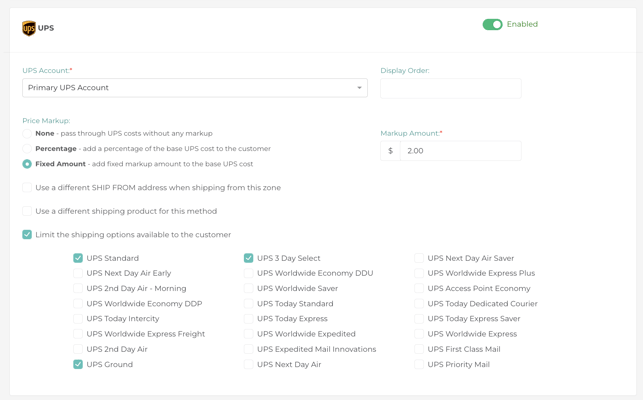This screenshot has height=400, width=643.
Task: Check Use a different SHIP FROM address
Action: pyautogui.click(x=27, y=187)
